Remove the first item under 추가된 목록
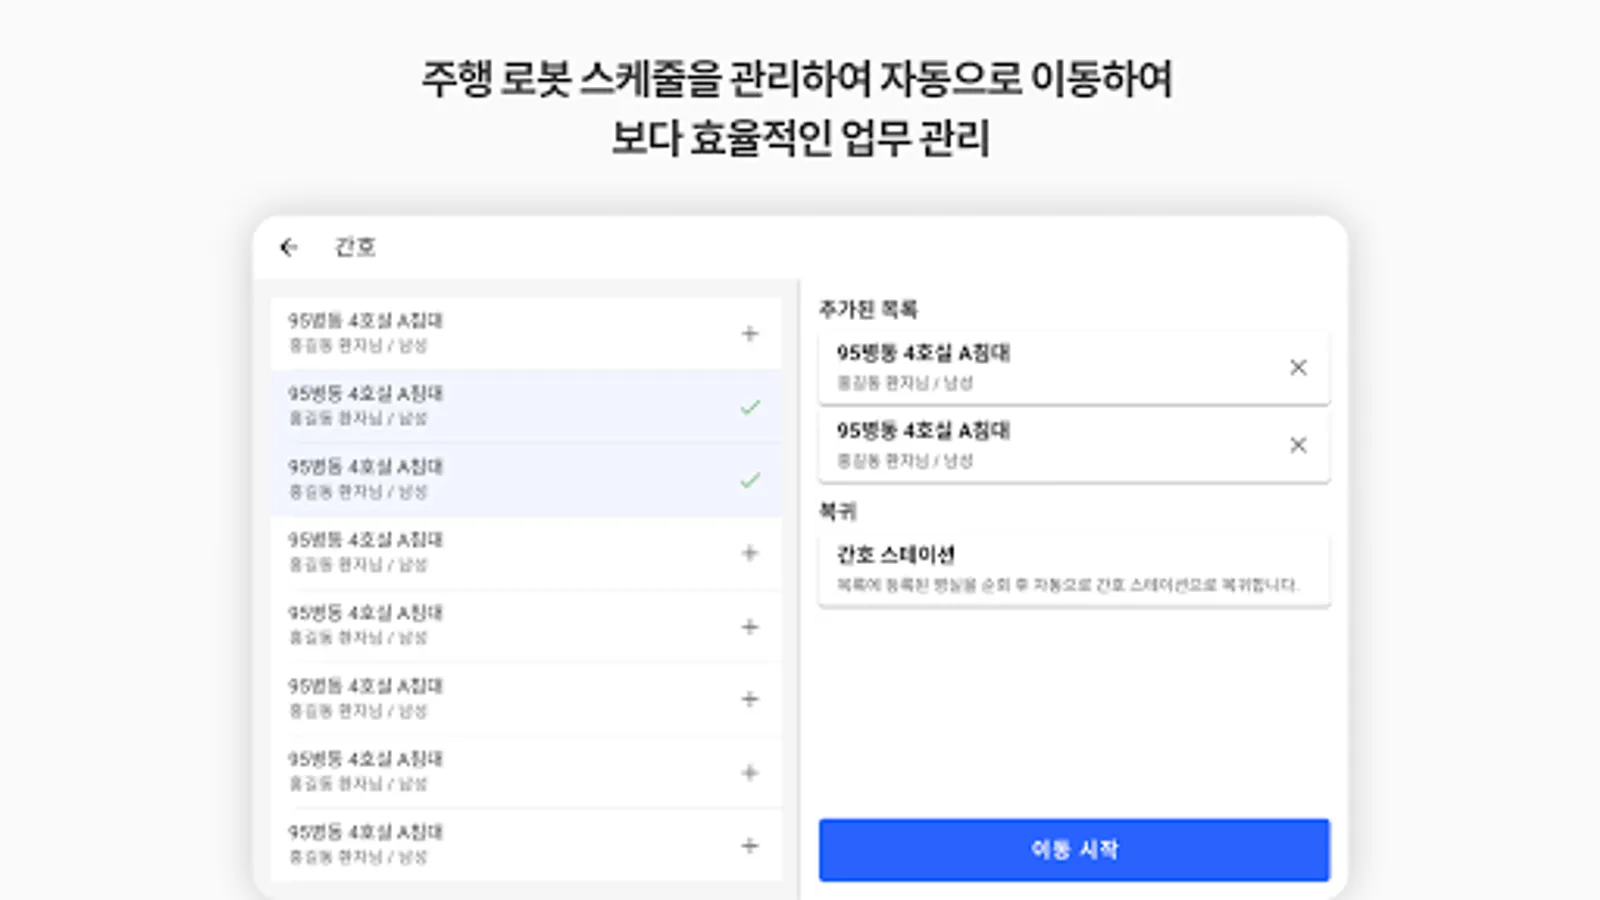 coord(1298,368)
